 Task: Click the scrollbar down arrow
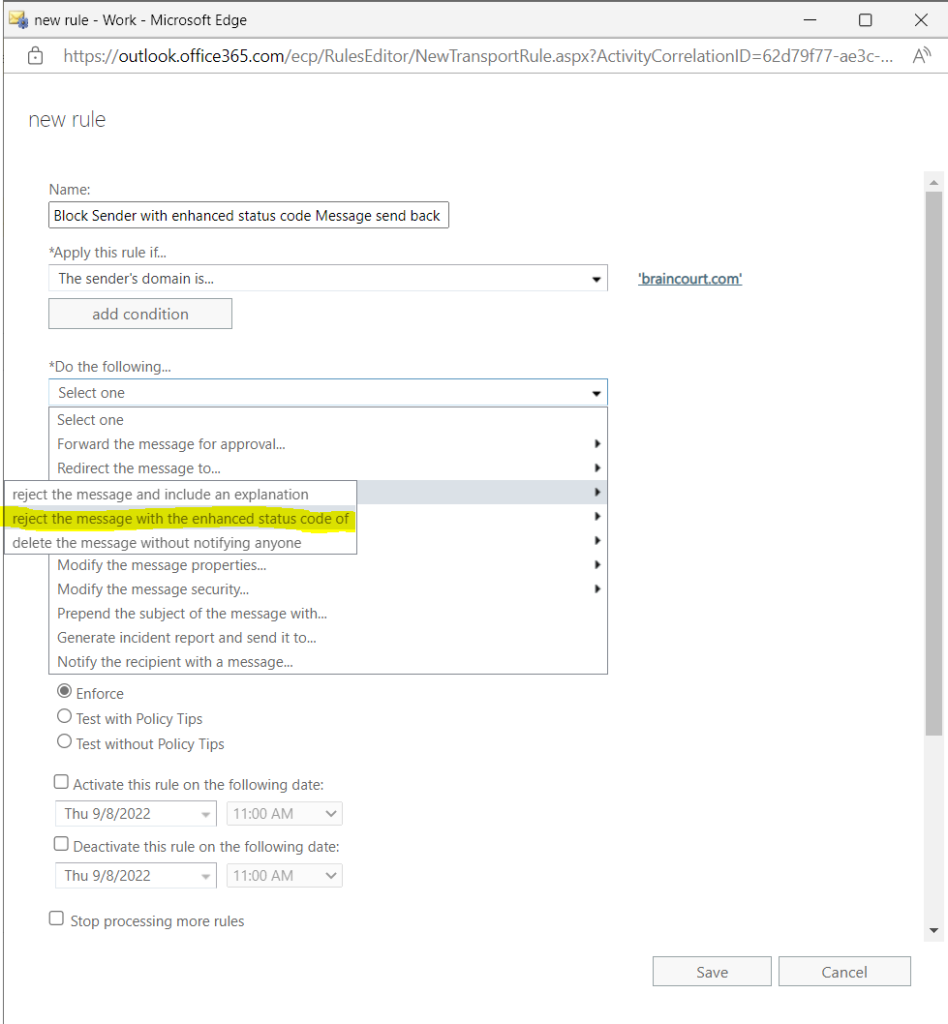[934, 930]
